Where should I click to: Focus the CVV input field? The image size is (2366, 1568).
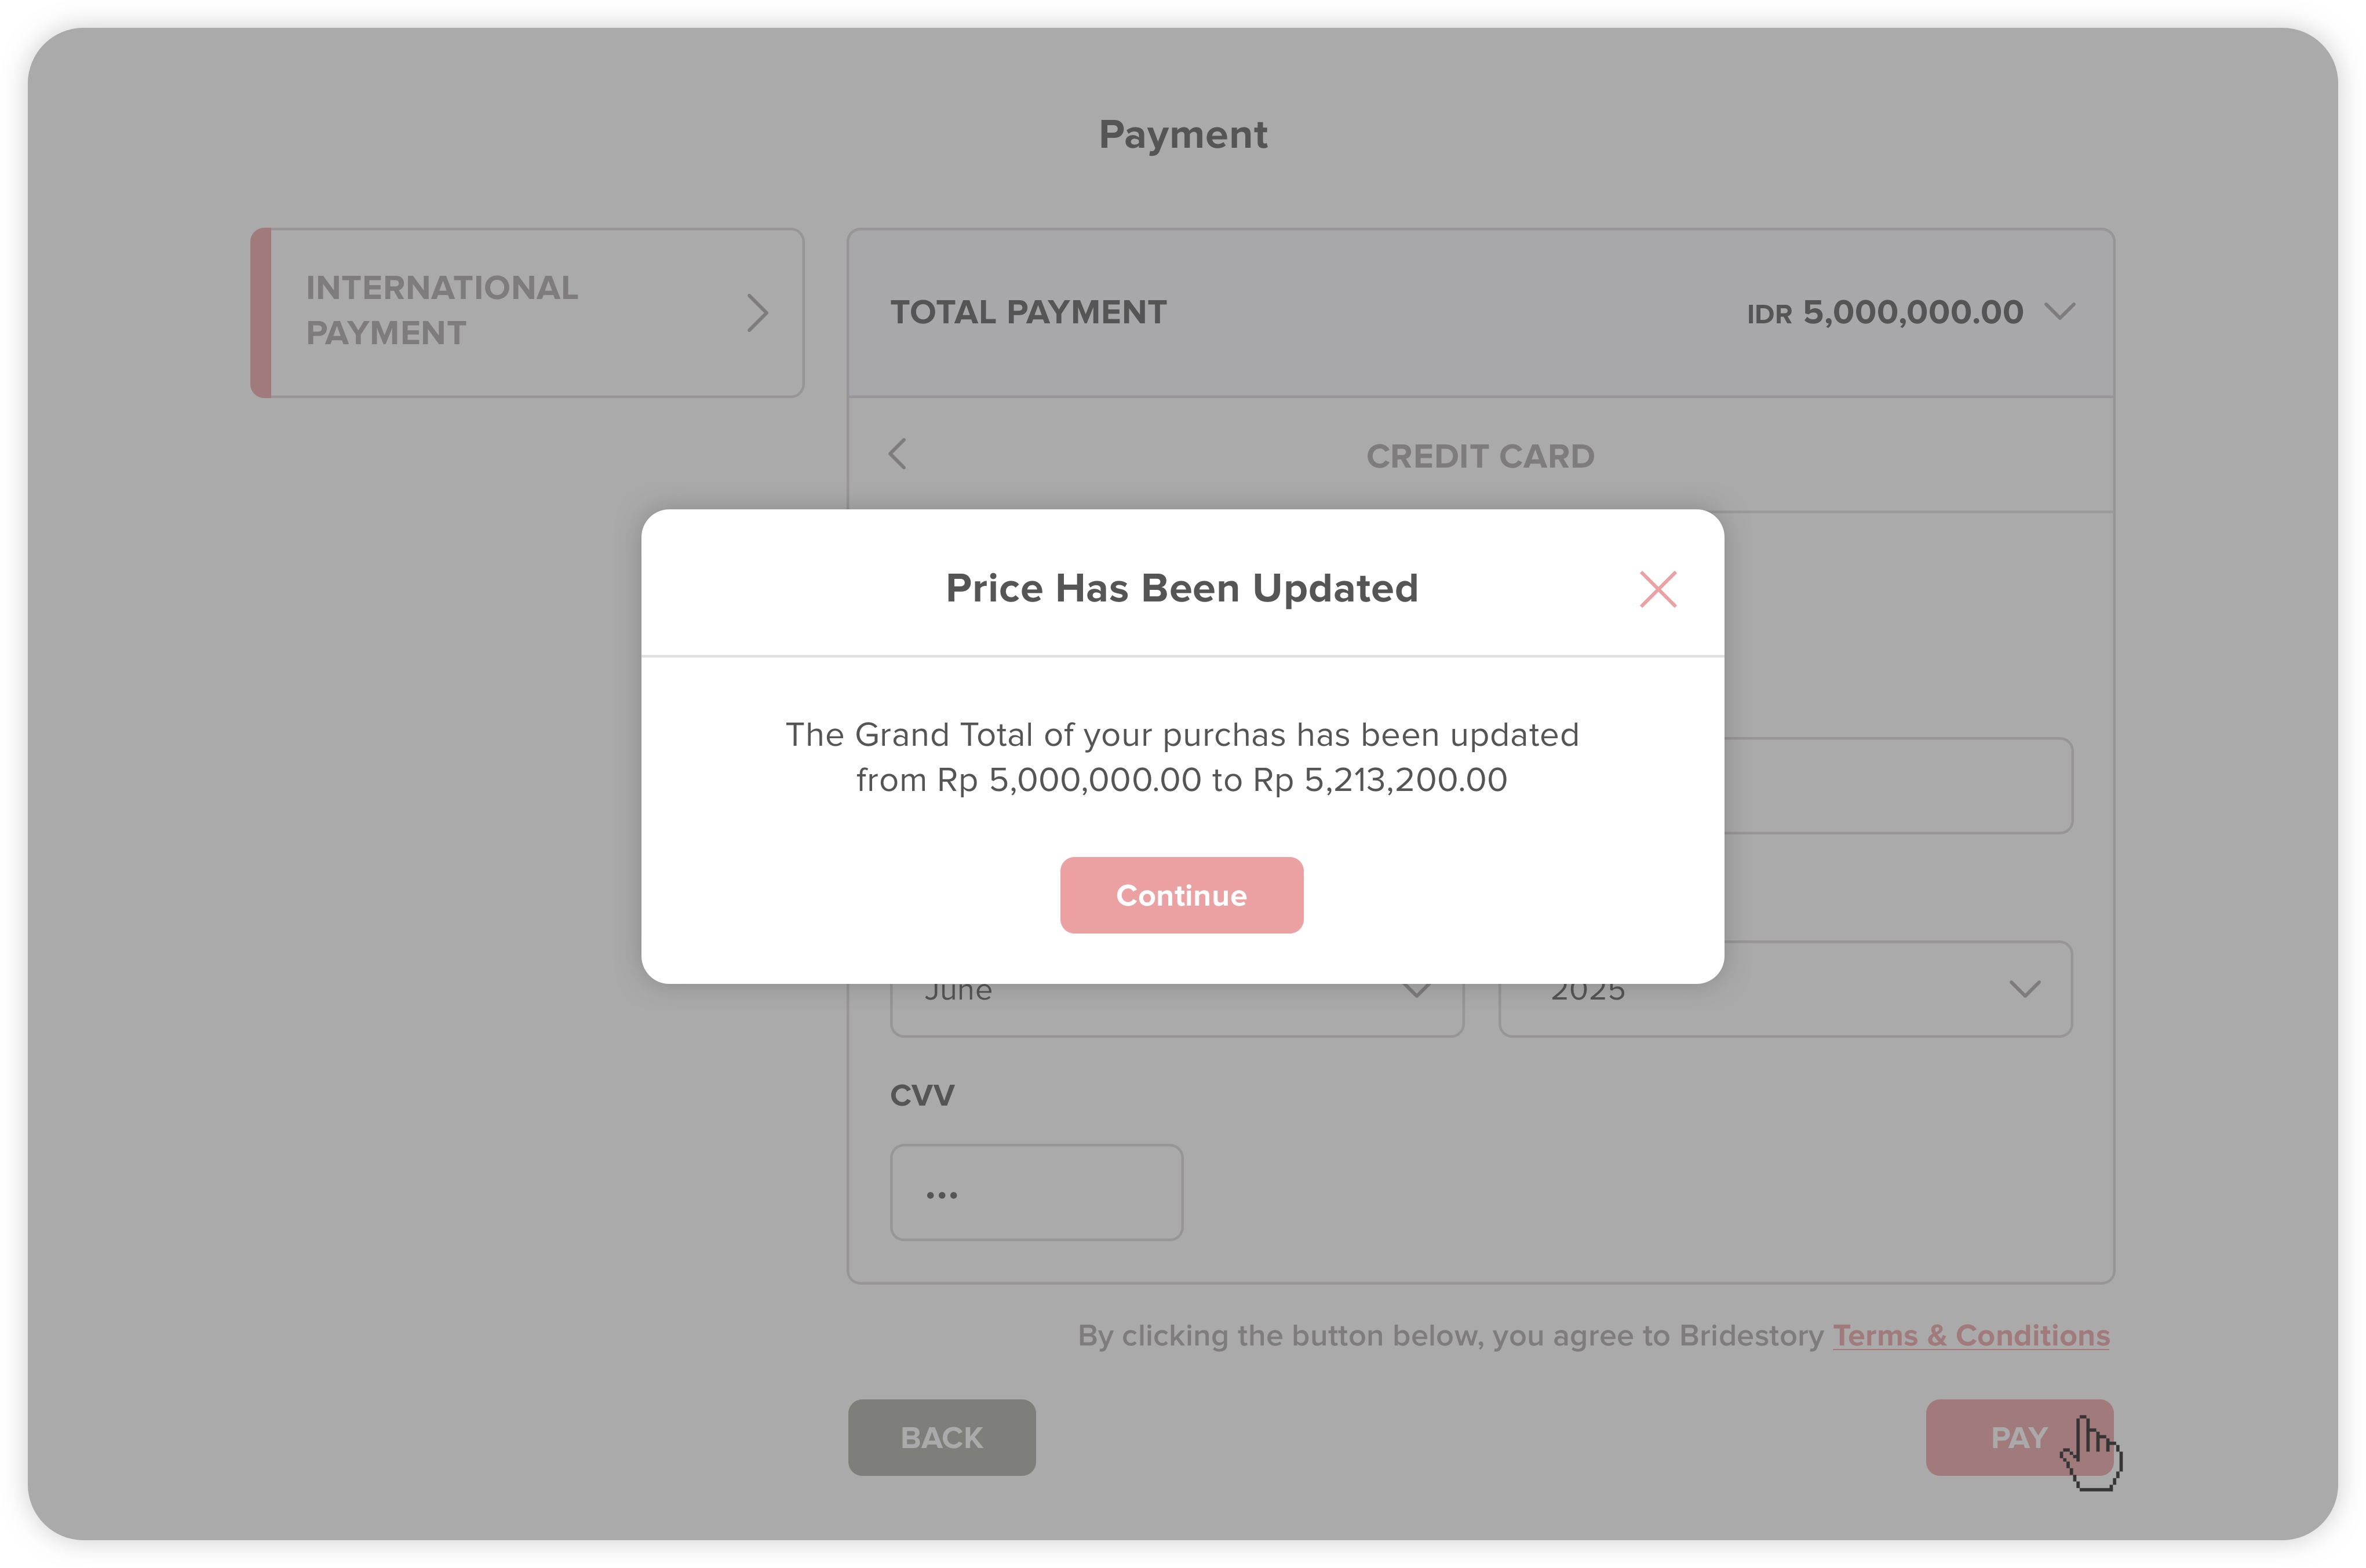(x=1036, y=1193)
